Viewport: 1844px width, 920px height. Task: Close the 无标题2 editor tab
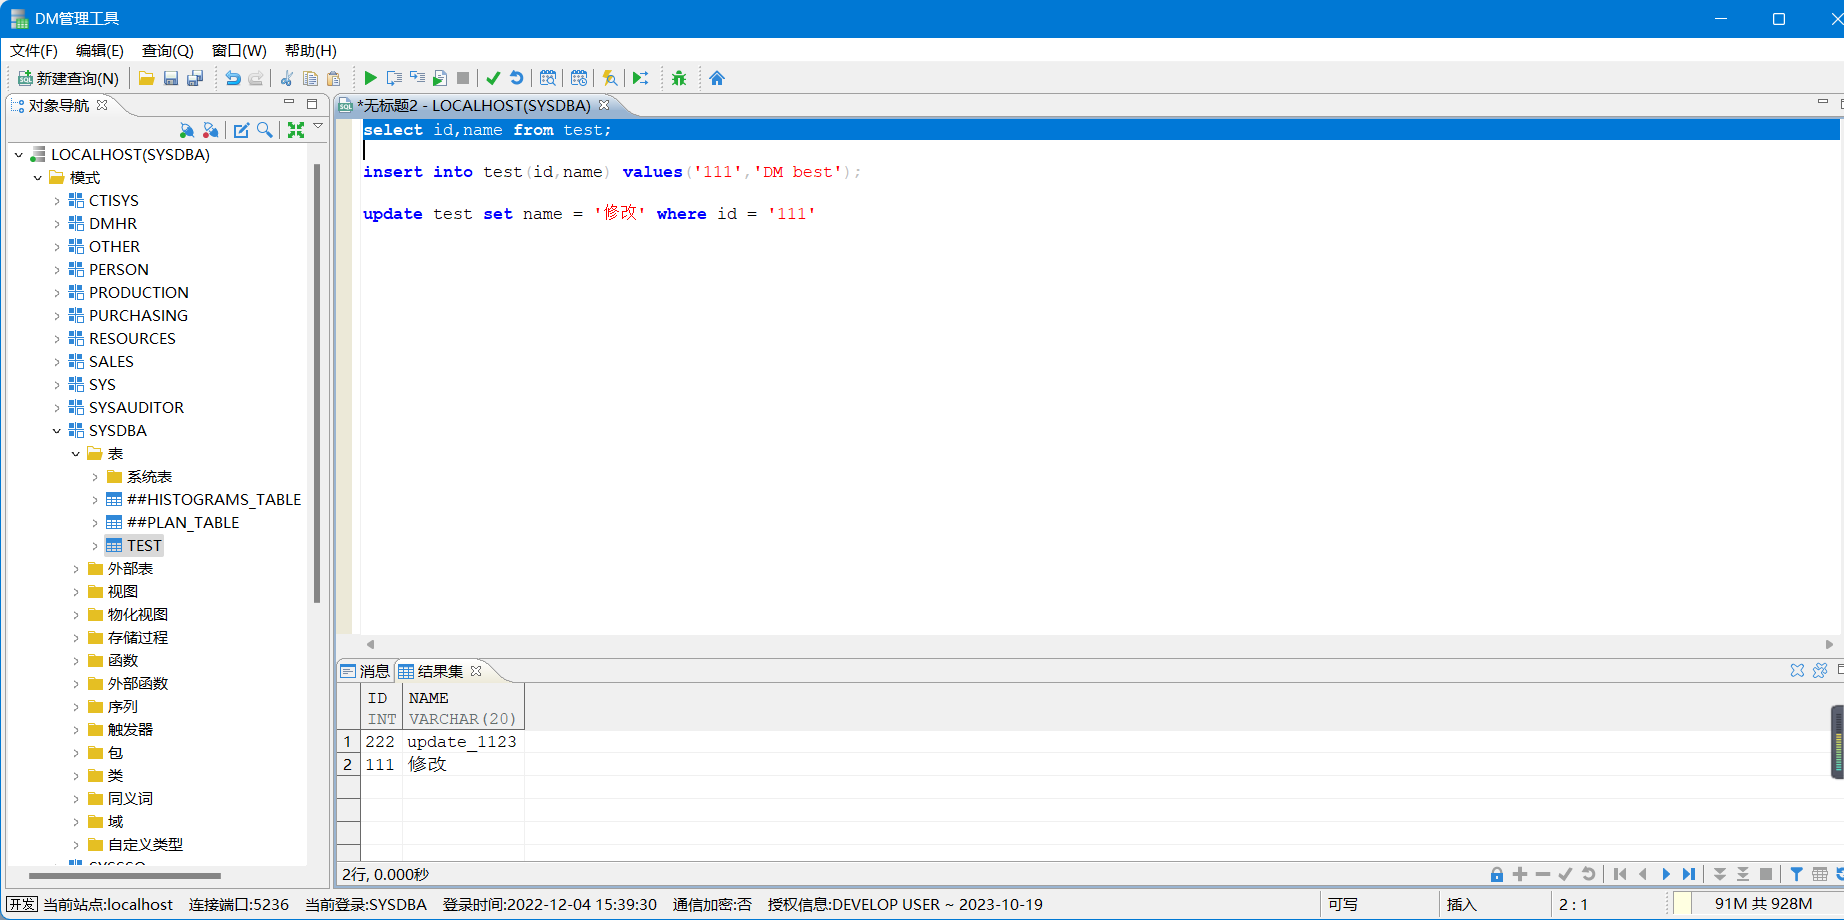pyautogui.click(x=604, y=105)
